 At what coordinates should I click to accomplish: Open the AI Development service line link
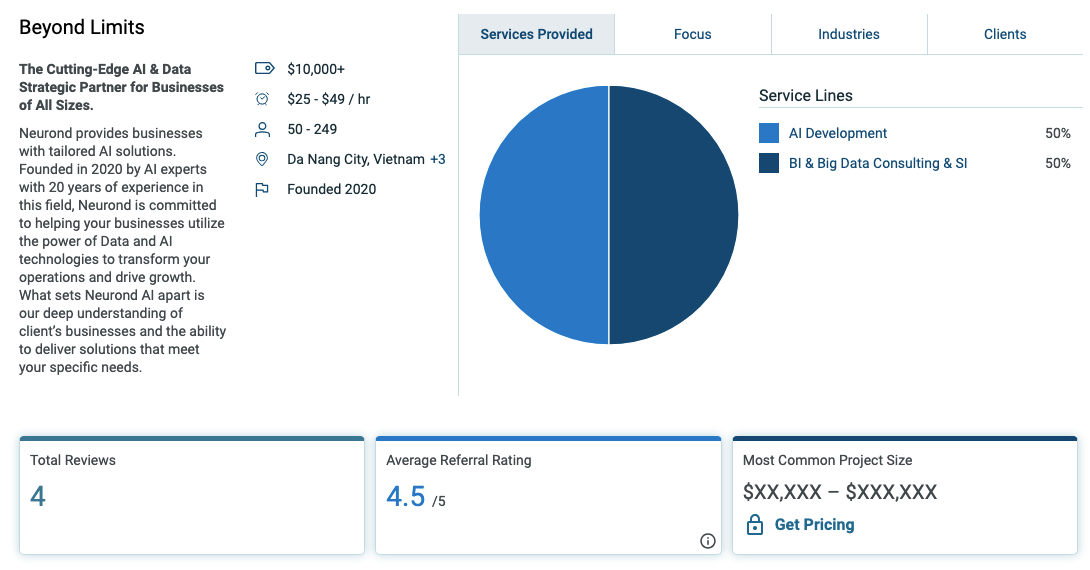pos(838,133)
